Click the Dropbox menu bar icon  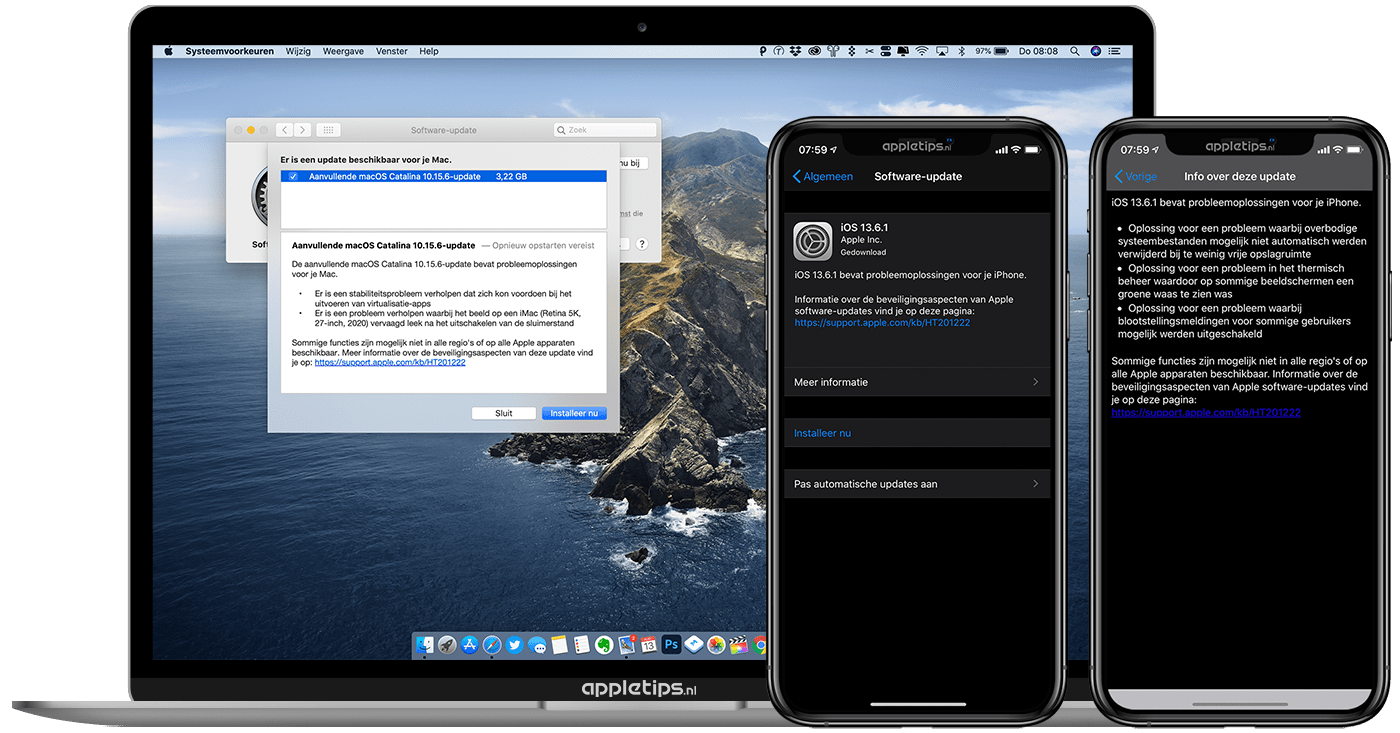(x=796, y=51)
